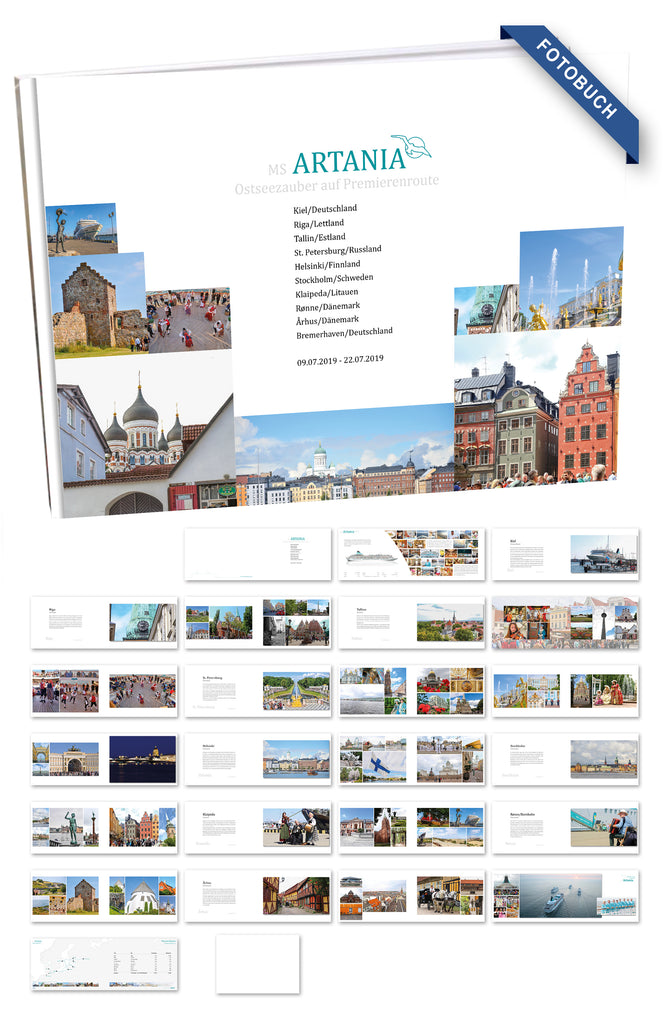Select the night-time waterfront spread thumbnail
This screenshot has height=1024, width=669.
pos(104,758)
